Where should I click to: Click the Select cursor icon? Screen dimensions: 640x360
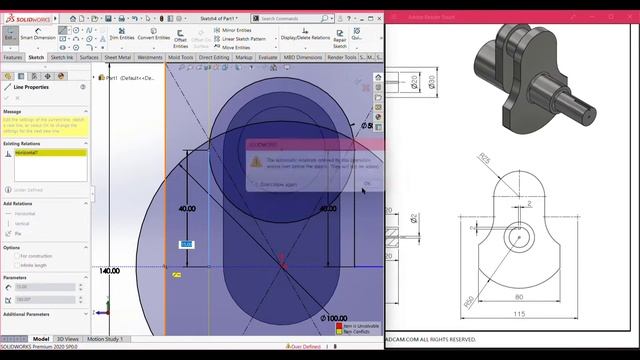click(148, 19)
